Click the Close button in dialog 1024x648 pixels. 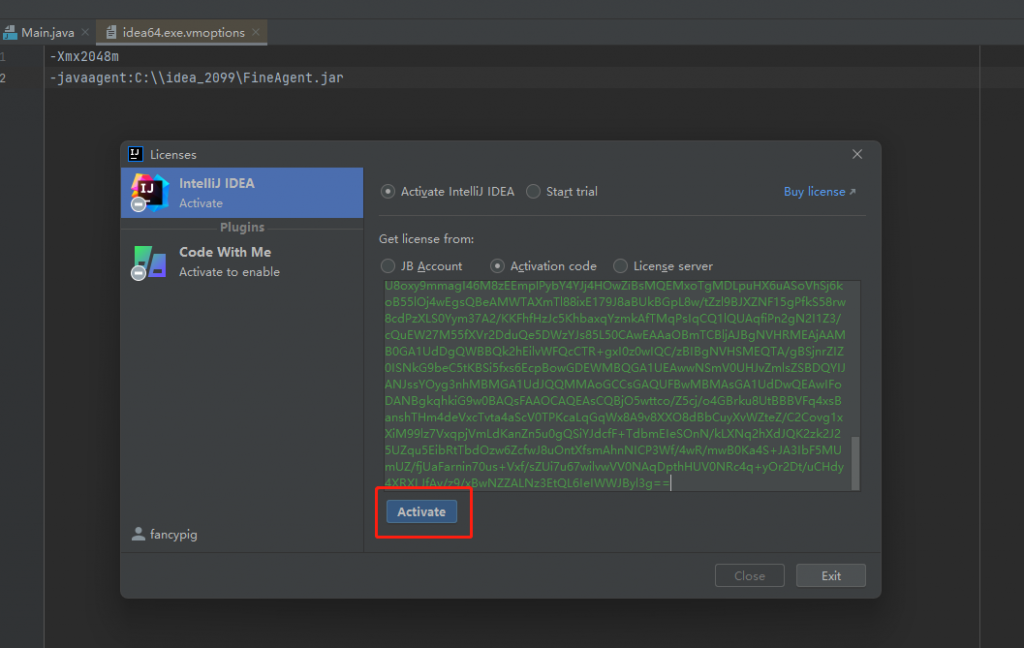749,575
